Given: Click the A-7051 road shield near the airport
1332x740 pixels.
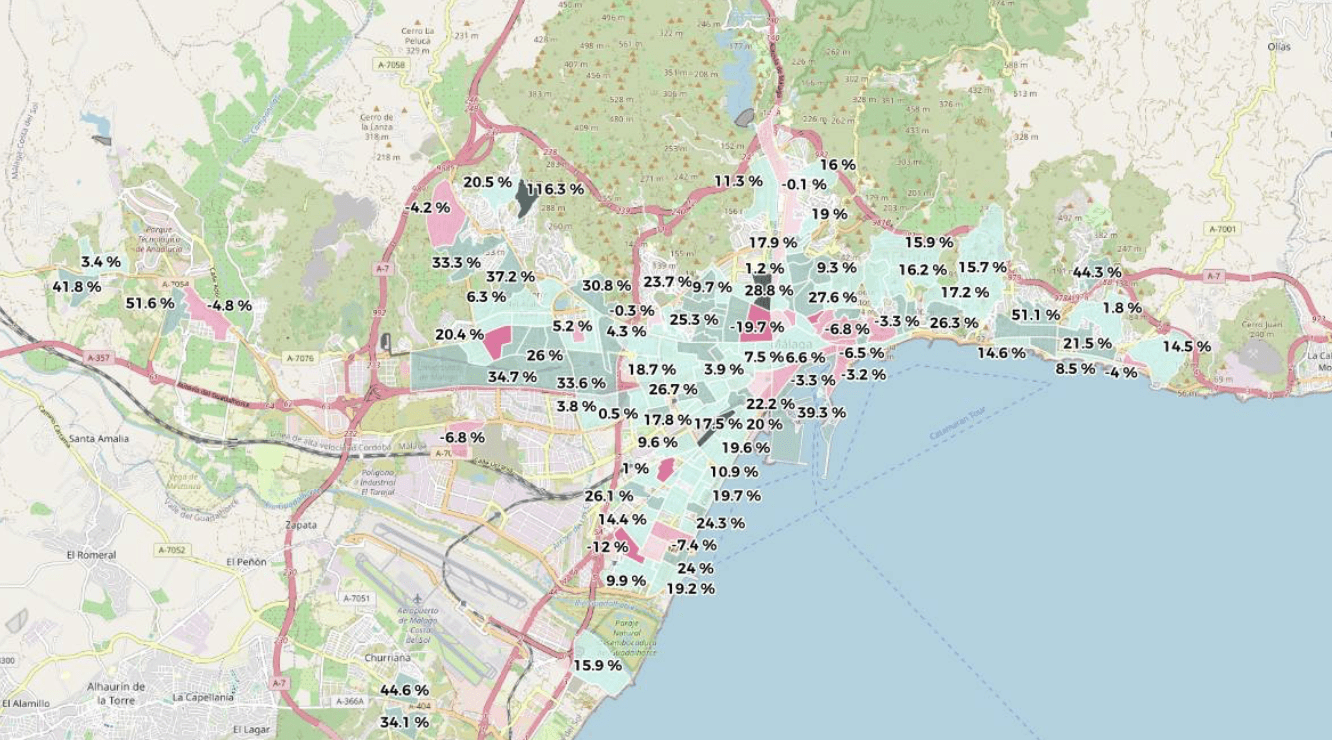Looking at the screenshot, I should [x=356, y=598].
